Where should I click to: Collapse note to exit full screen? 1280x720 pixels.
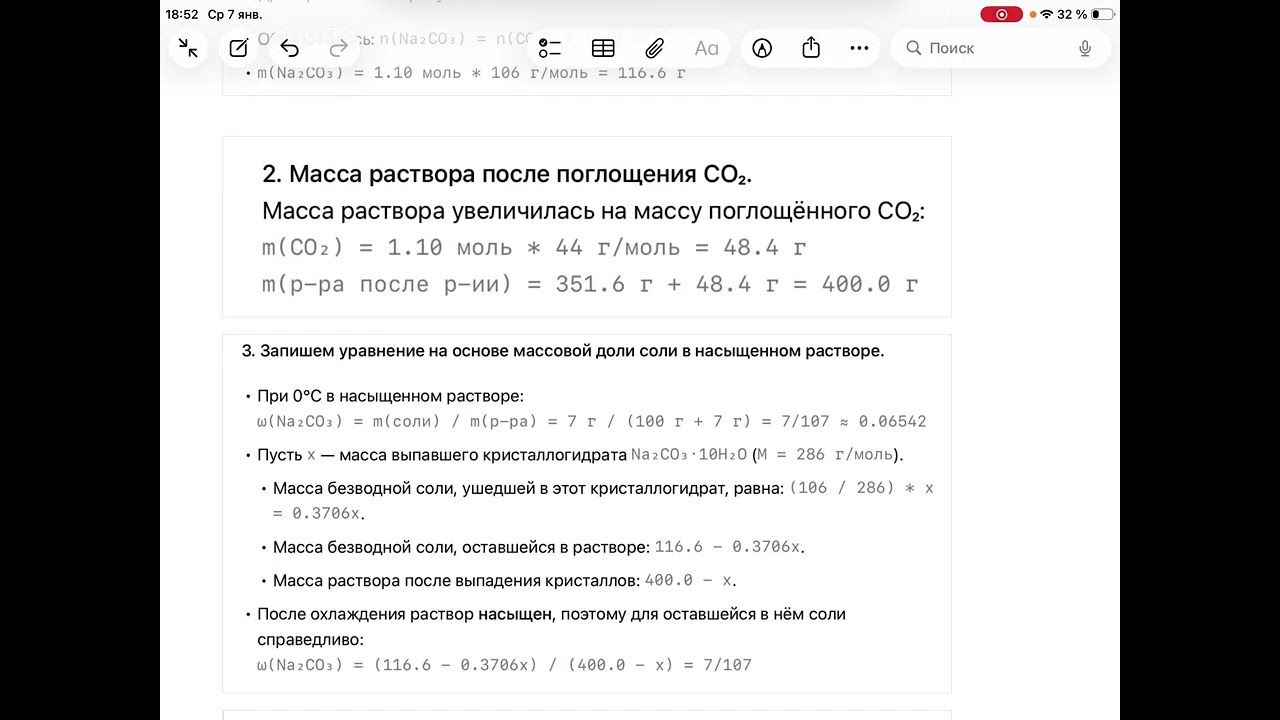(x=188, y=47)
